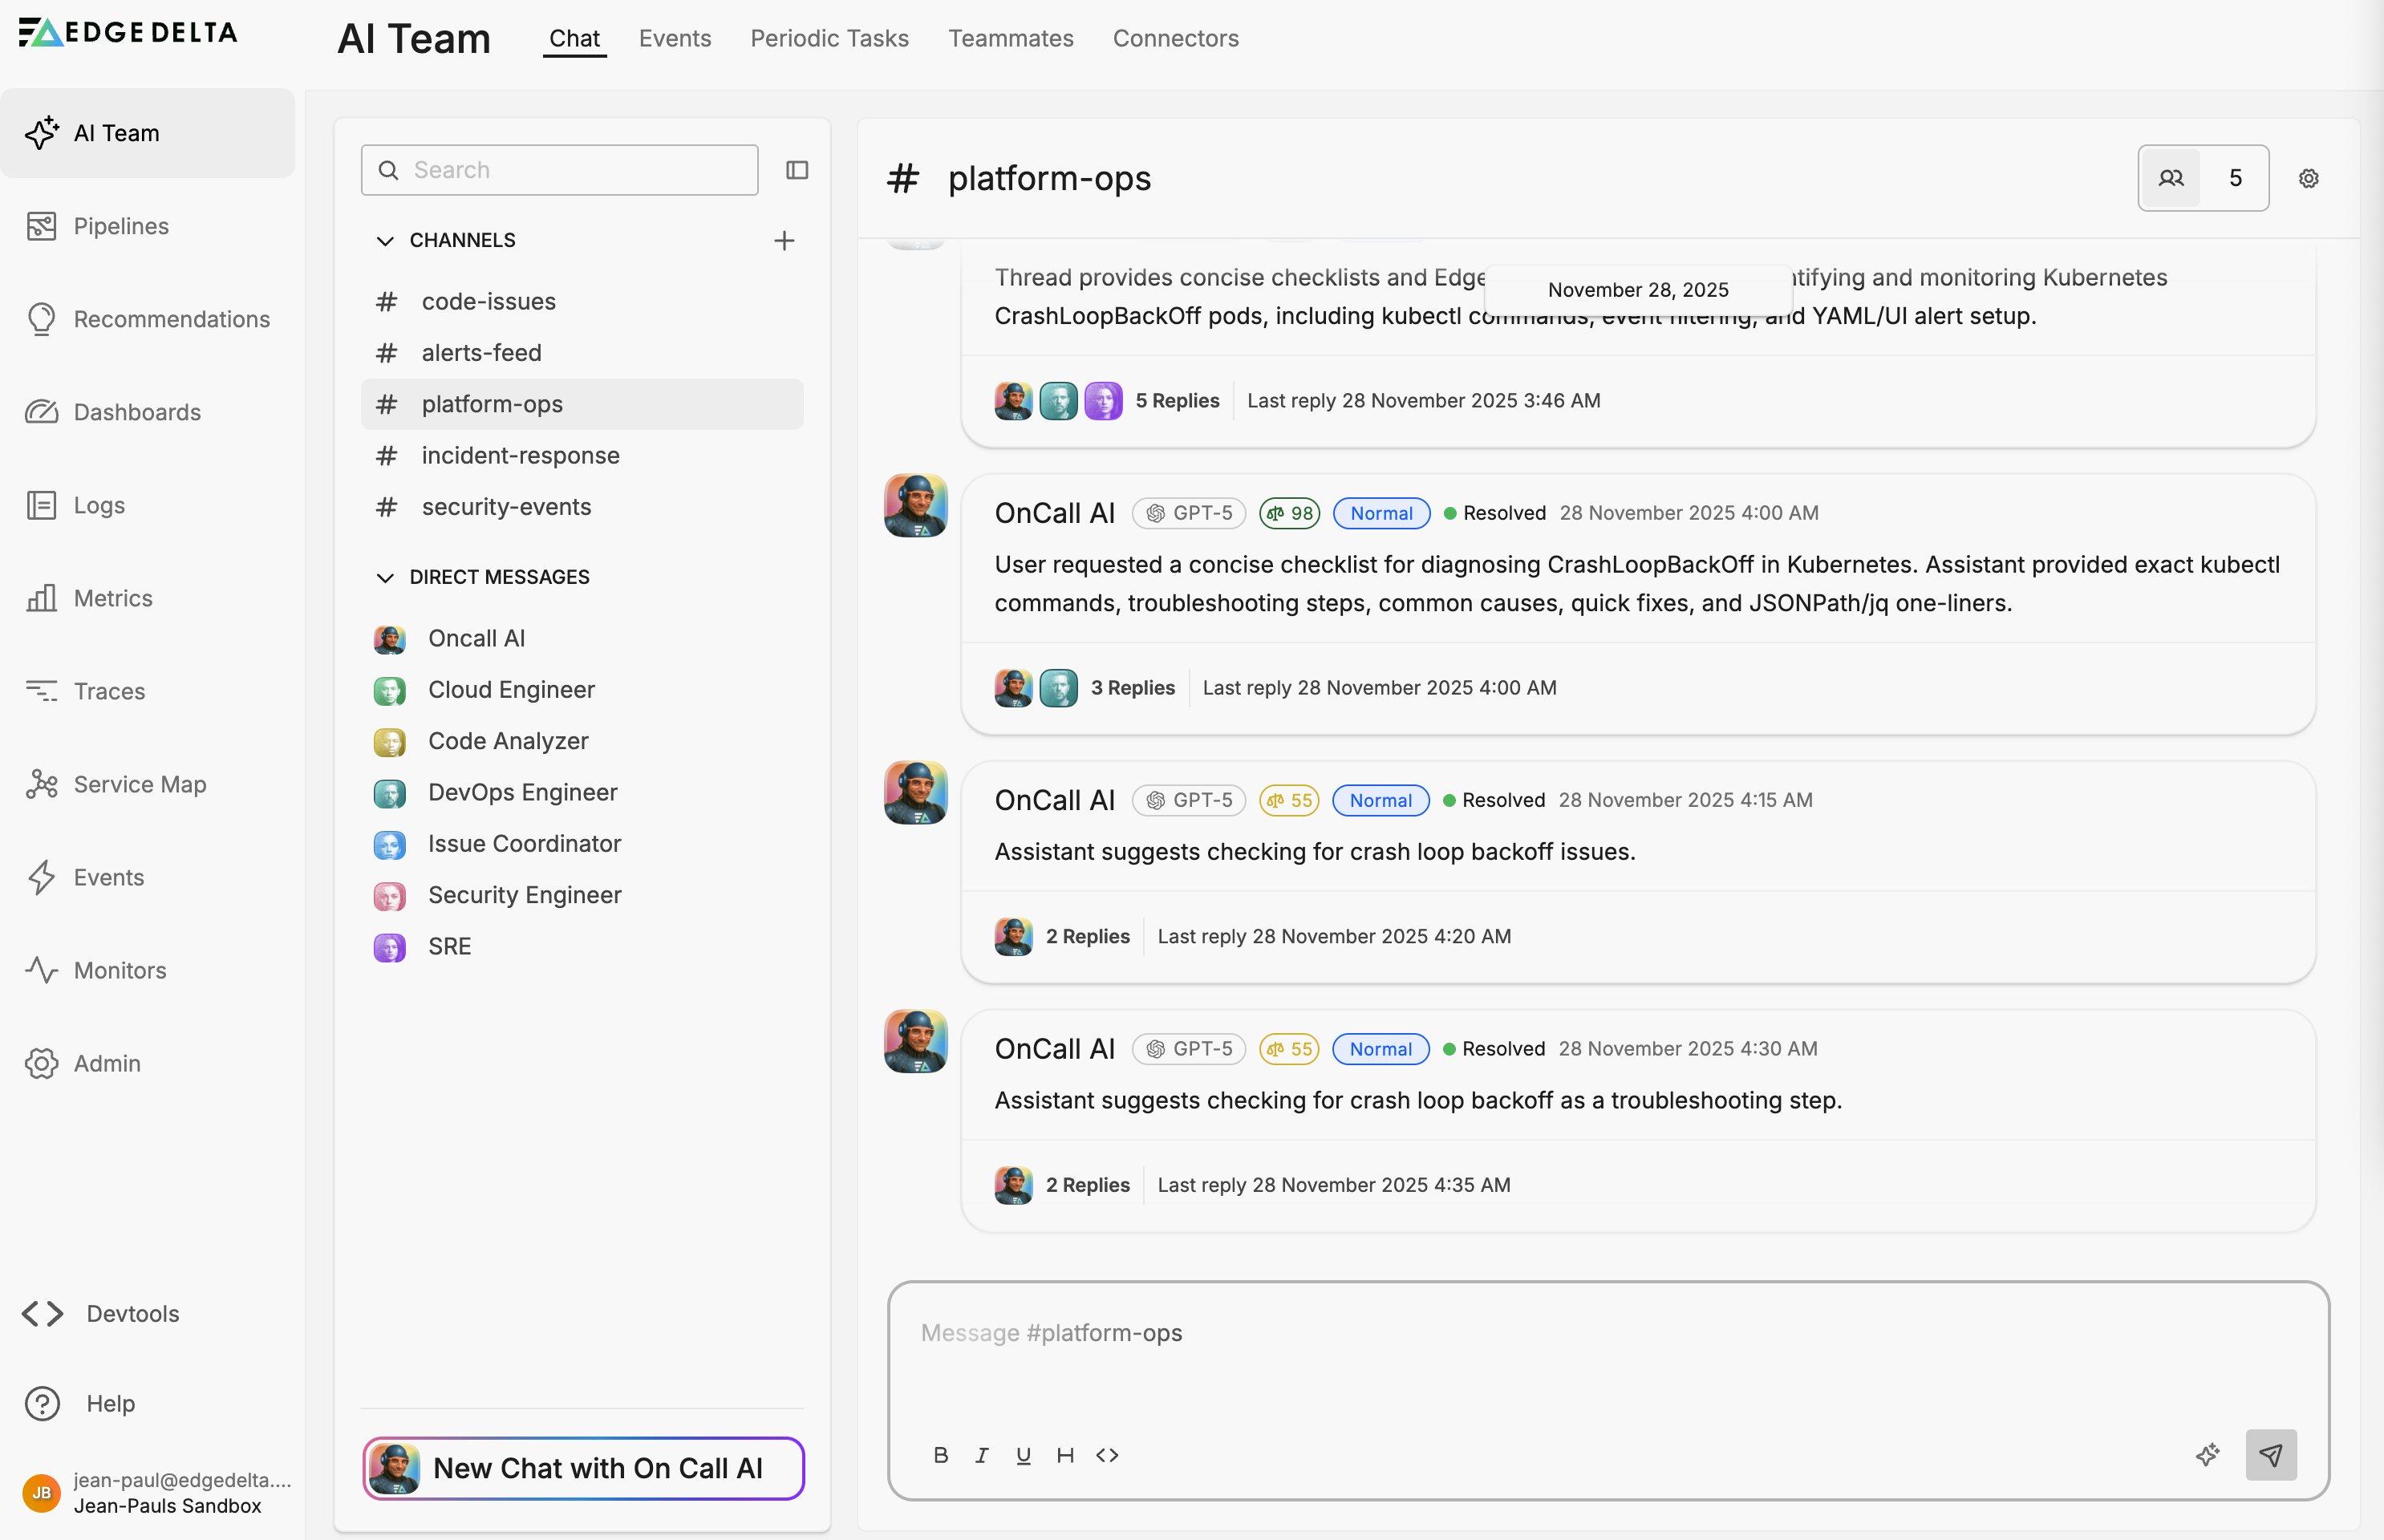This screenshot has width=2384, height=1540.
Task: Toggle the sidebar panel collapse icon
Action: pyautogui.click(x=796, y=170)
